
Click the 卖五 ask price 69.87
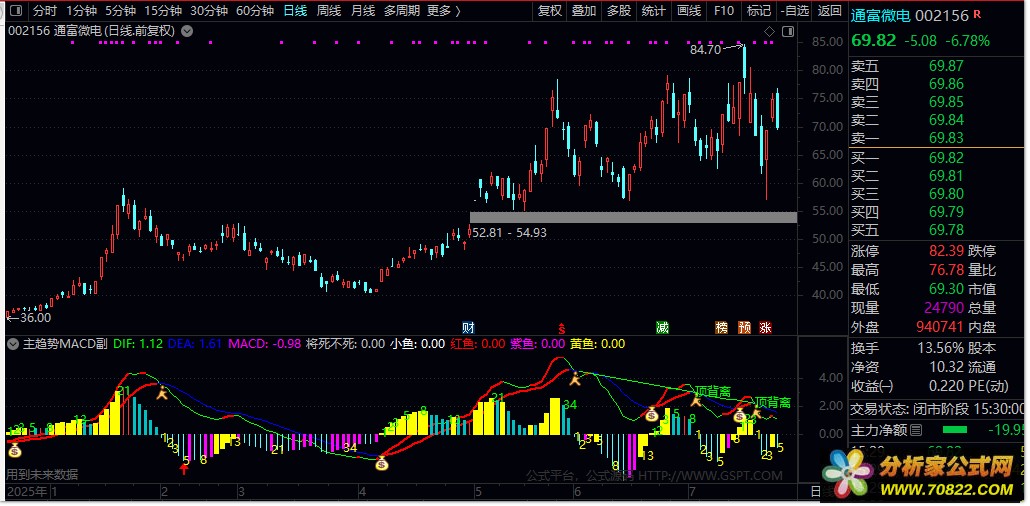pos(945,66)
